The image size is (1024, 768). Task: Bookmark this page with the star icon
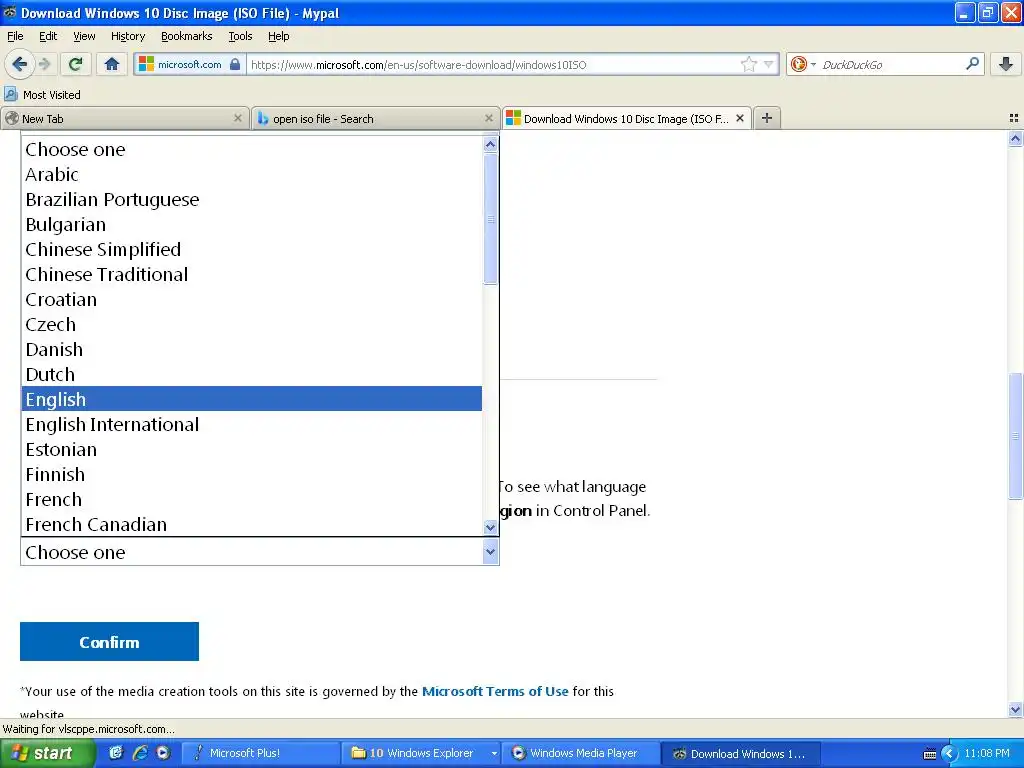pos(748,64)
